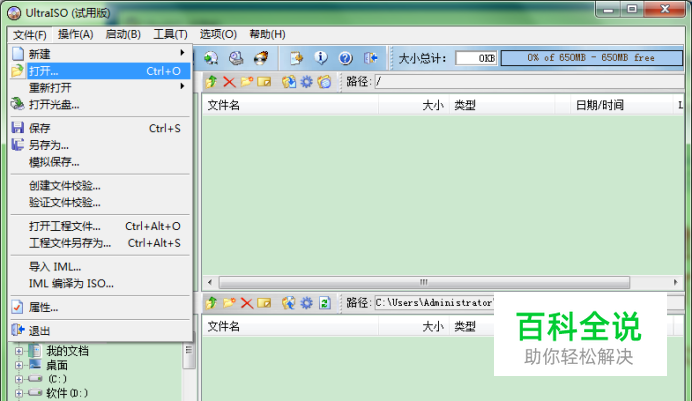The height and width of the screenshot is (401, 692).
Task: Click the blue gear icon in lower local pane toolbar
Action: point(306,303)
